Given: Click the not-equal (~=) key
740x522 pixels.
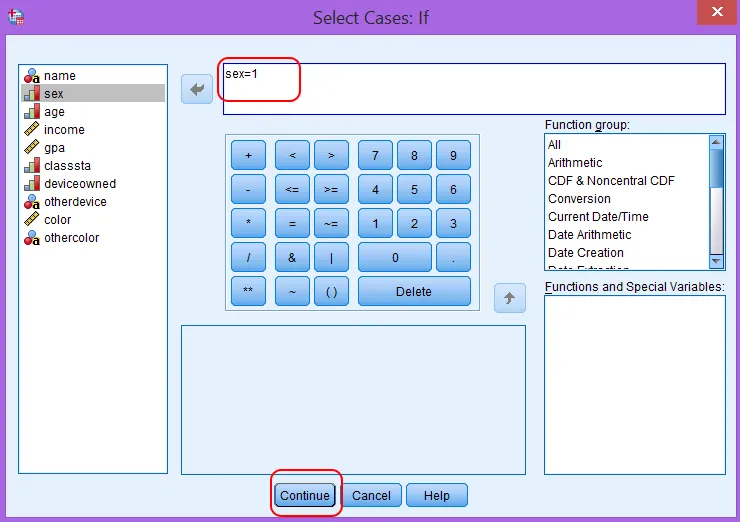Looking at the screenshot, I should coord(331,223).
